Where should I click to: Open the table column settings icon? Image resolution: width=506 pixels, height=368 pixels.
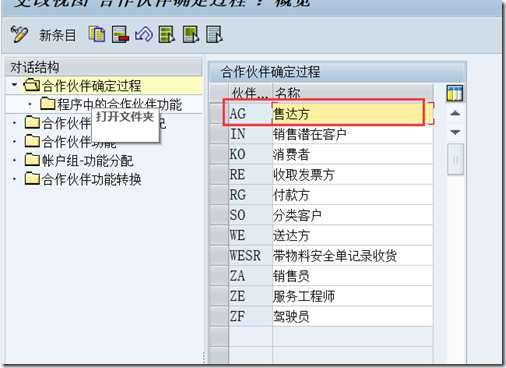coord(455,93)
